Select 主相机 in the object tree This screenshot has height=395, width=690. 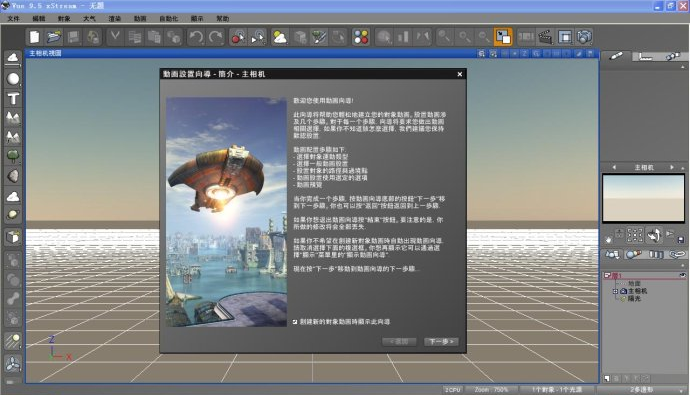point(637,291)
